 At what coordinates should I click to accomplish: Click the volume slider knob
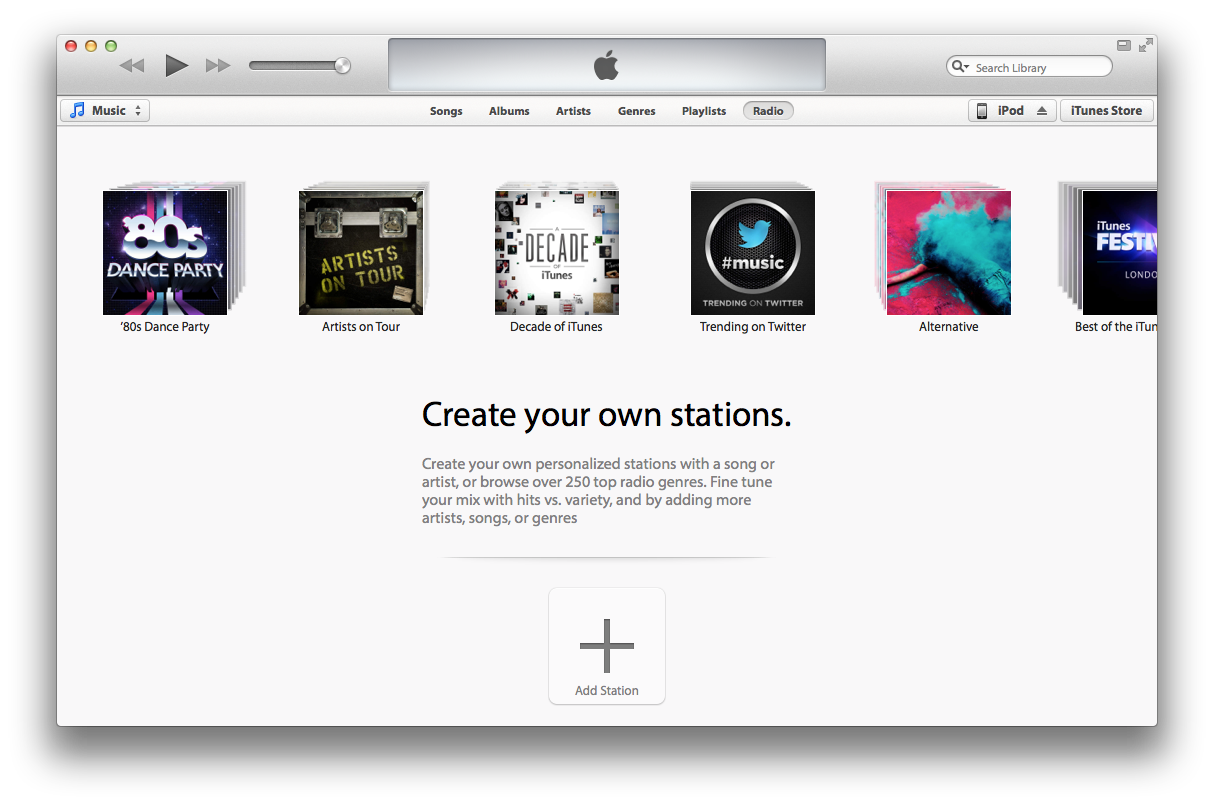tap(343, 66)
